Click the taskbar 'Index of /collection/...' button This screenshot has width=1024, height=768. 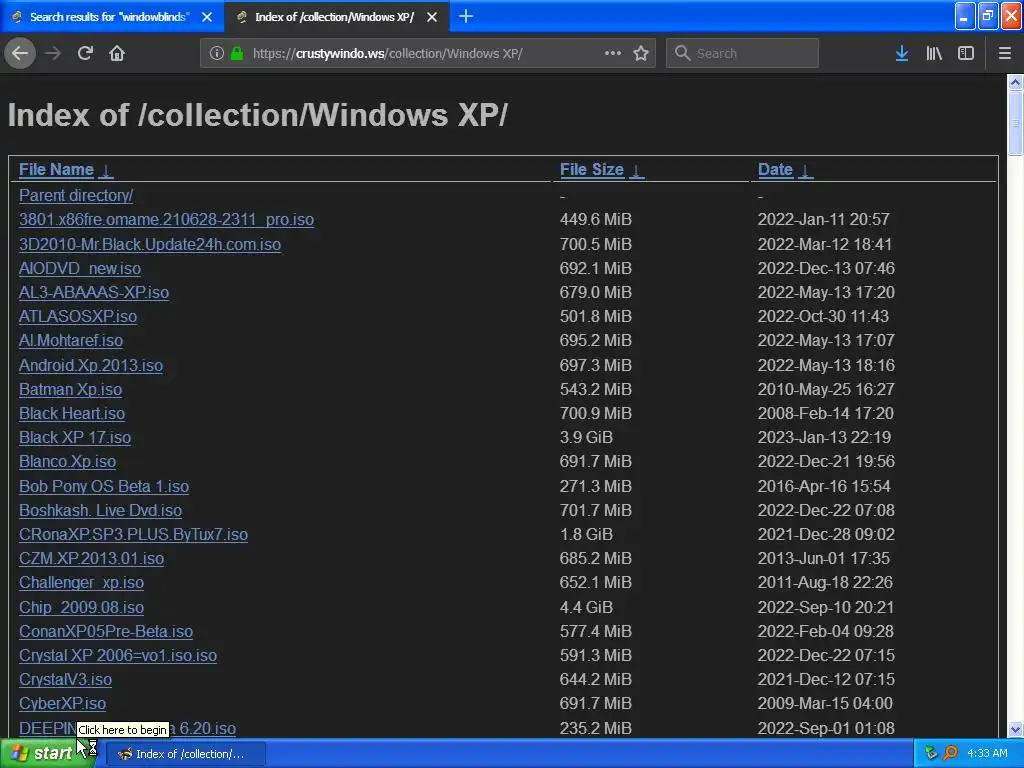[x=184, y=754]
